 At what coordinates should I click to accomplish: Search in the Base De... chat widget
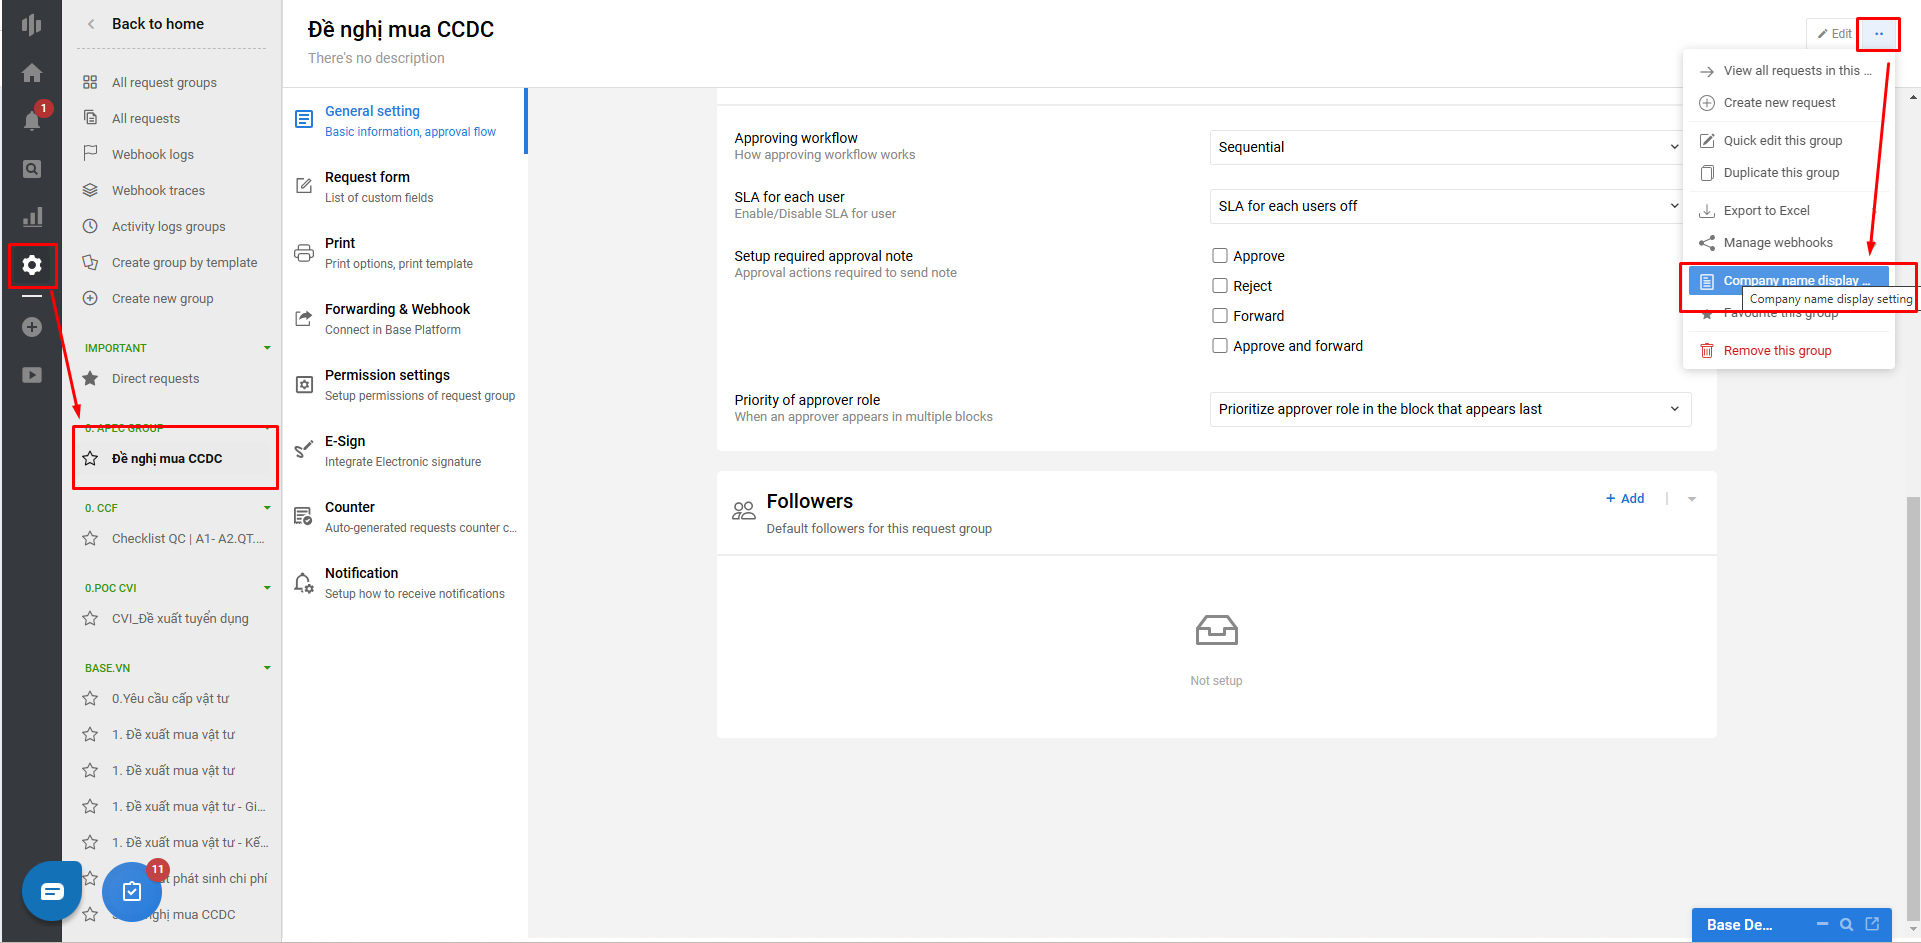1847,924
